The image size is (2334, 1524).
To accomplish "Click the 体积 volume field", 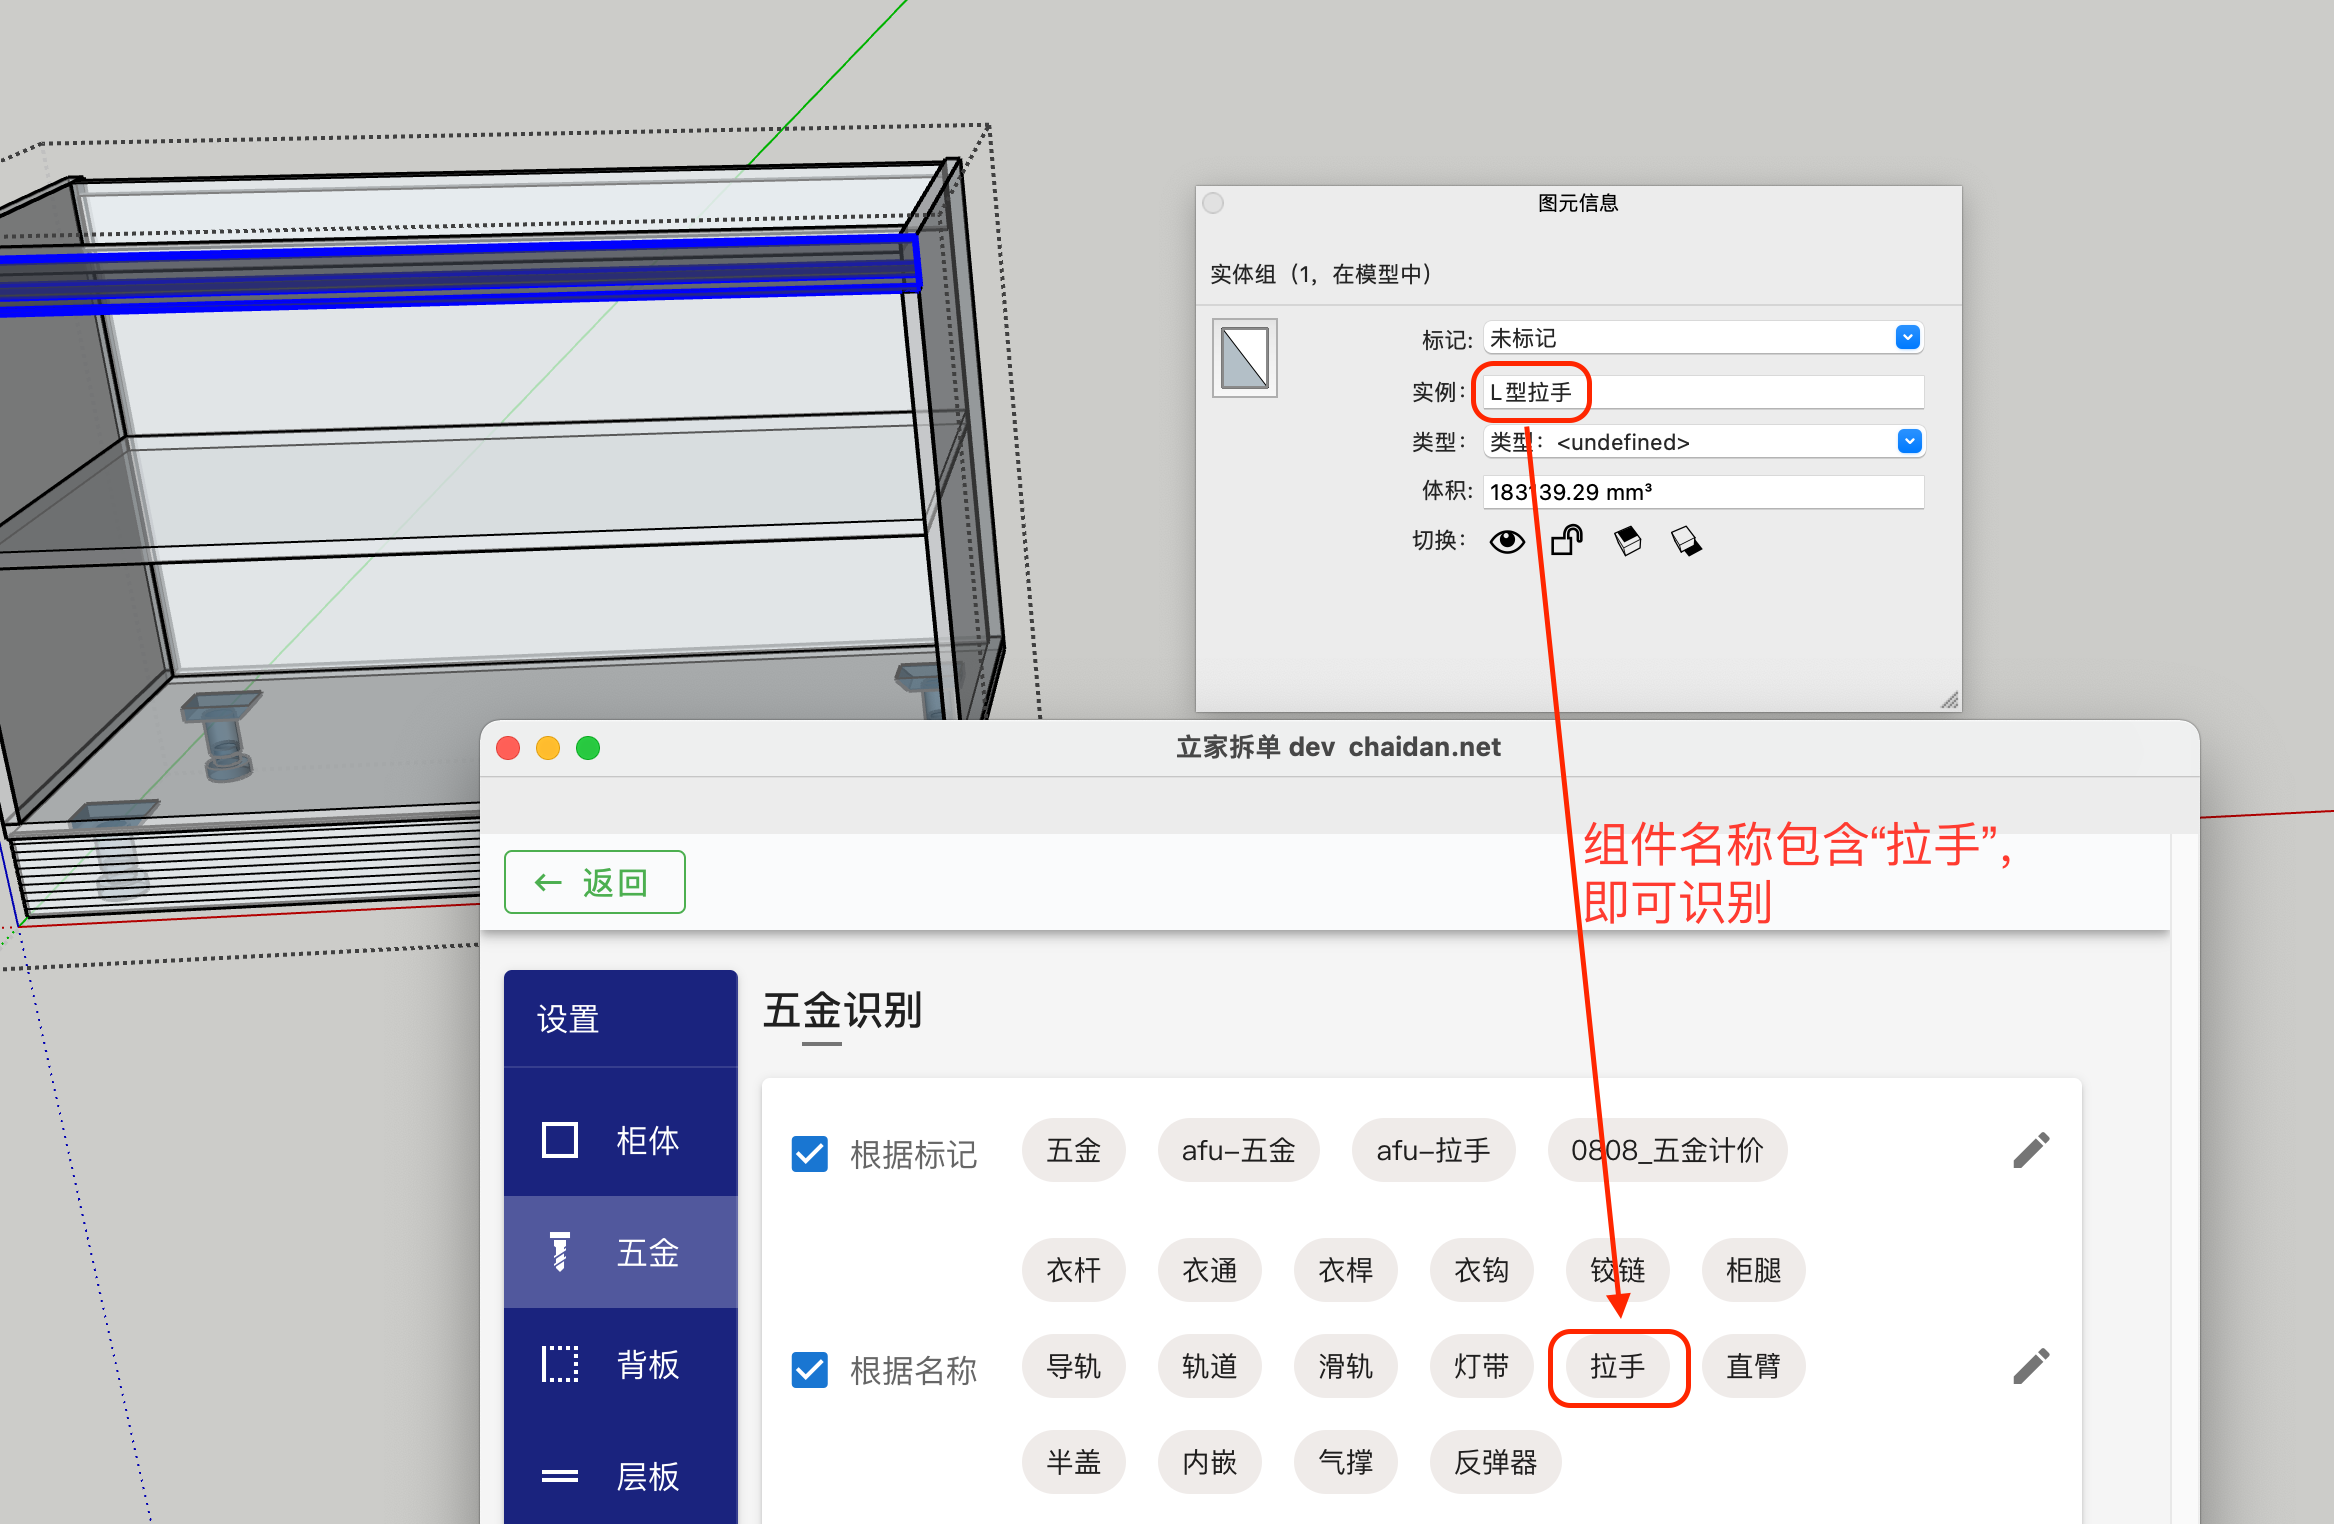I will tap(1702, 491).
